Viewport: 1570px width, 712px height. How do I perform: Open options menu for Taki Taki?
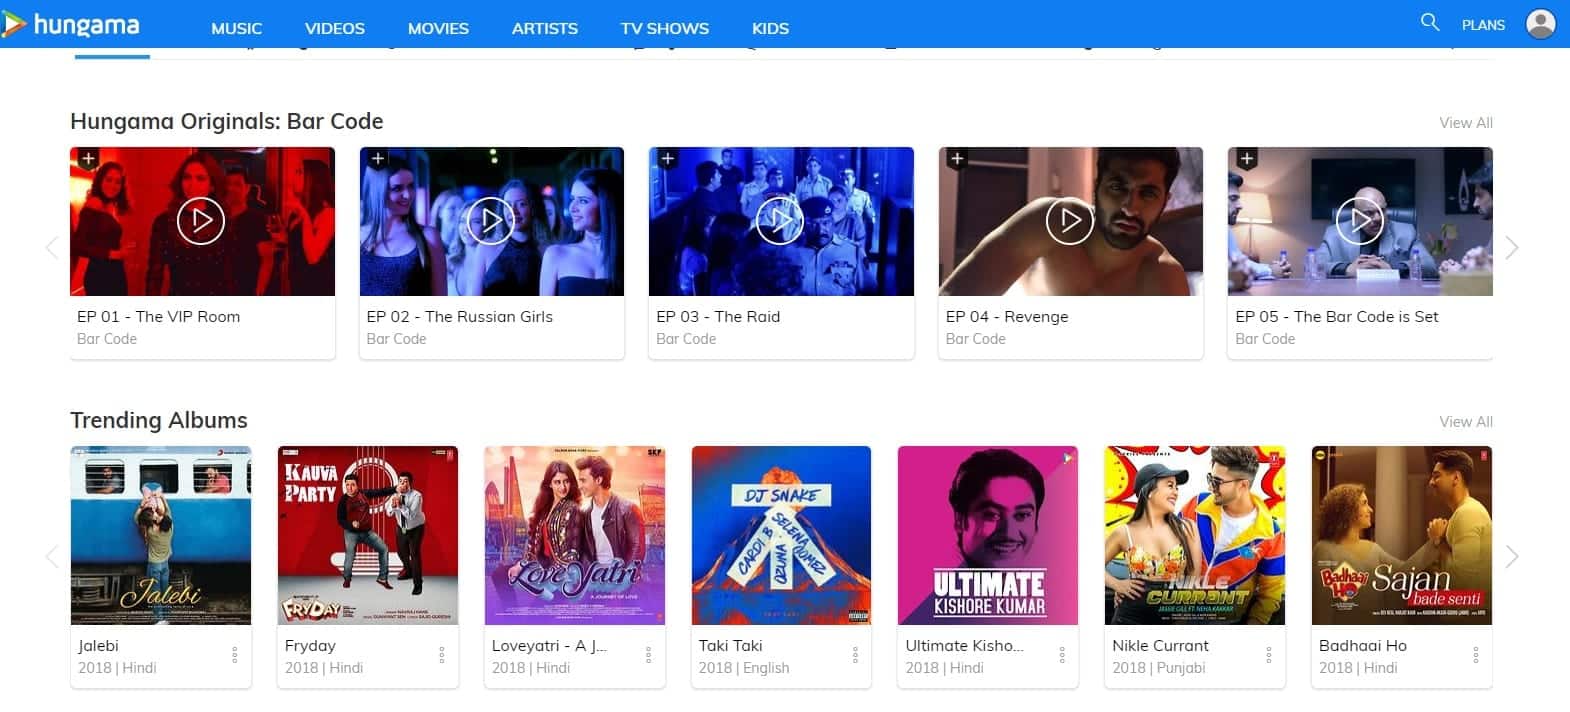(855, 657)
